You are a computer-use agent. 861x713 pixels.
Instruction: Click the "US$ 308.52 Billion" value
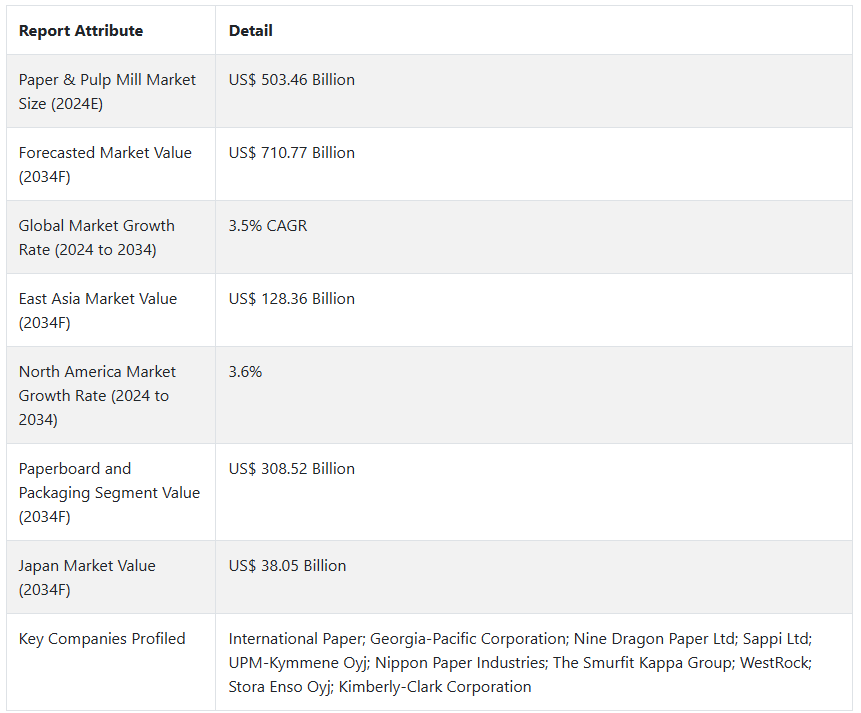click(x=292, y=469)
